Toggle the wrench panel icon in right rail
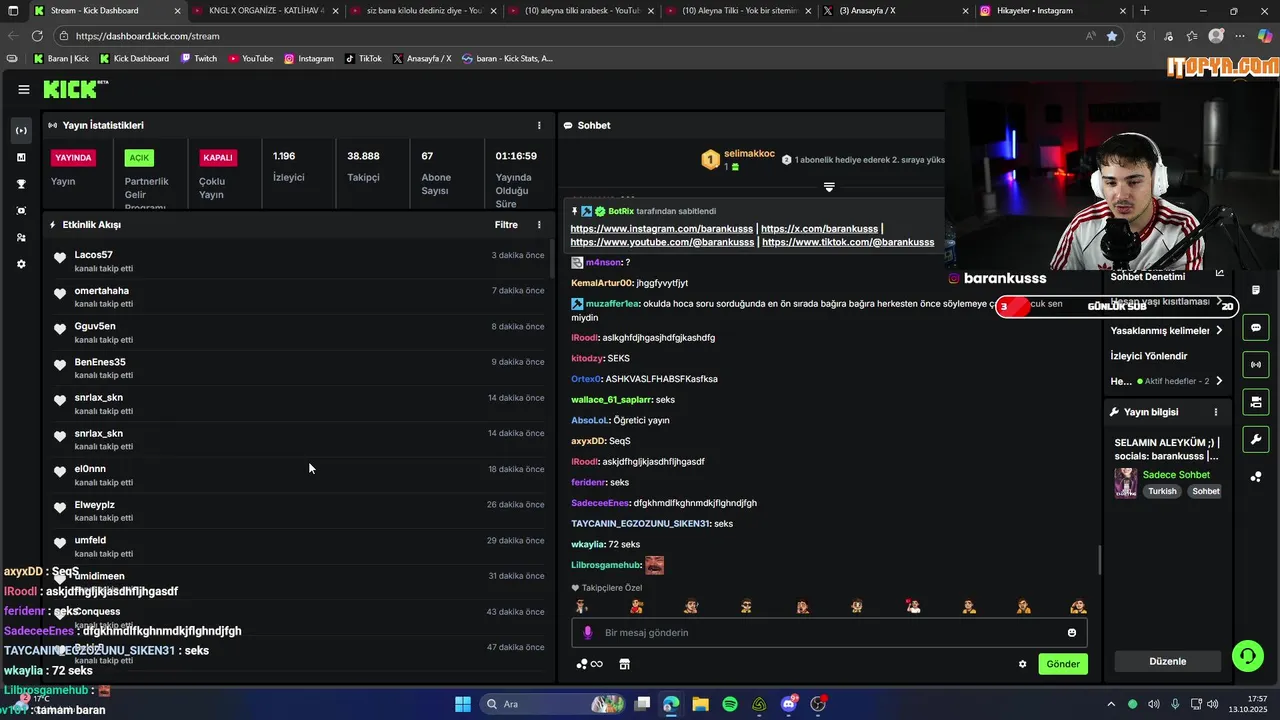1280x720 pixels. pos(1255,439)
